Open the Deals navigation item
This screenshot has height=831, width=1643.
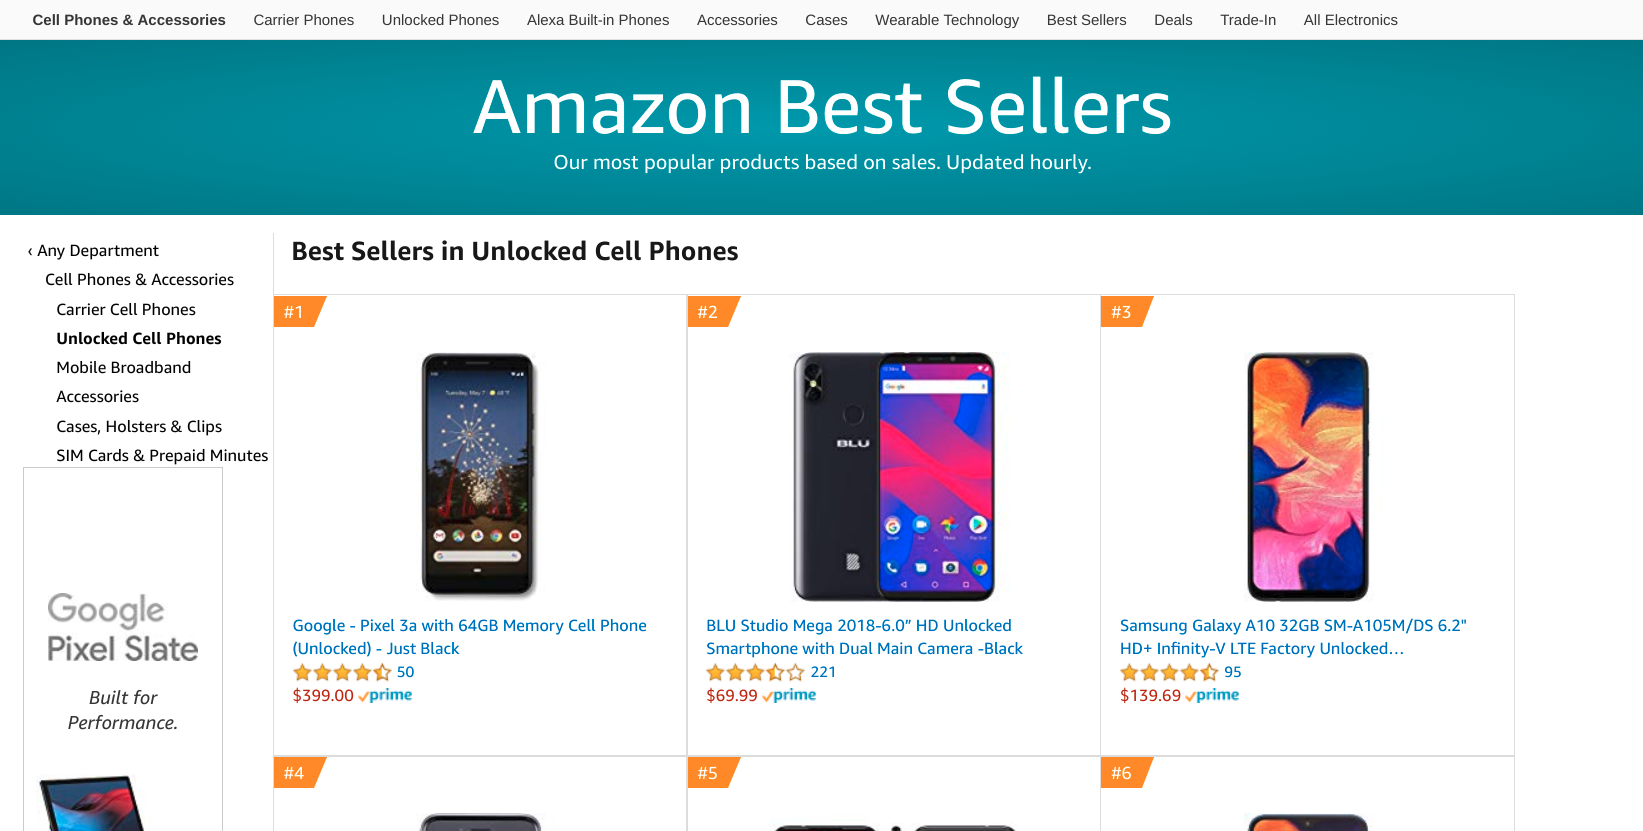[1172, 20]
